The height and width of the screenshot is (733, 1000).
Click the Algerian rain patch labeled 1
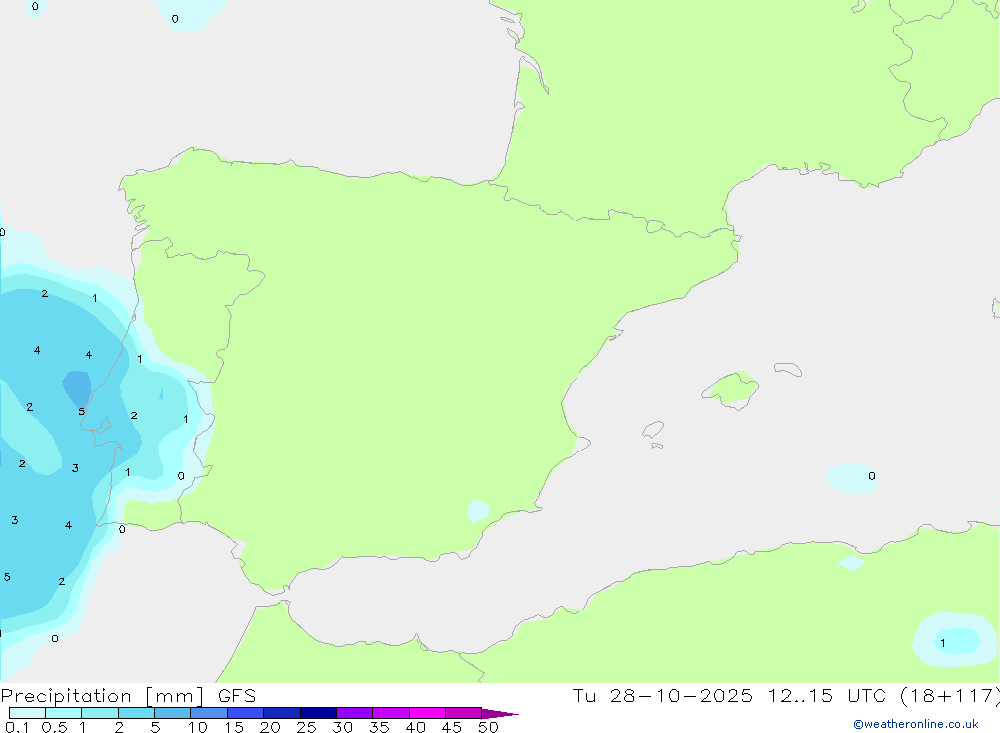(x=955, y=640)
